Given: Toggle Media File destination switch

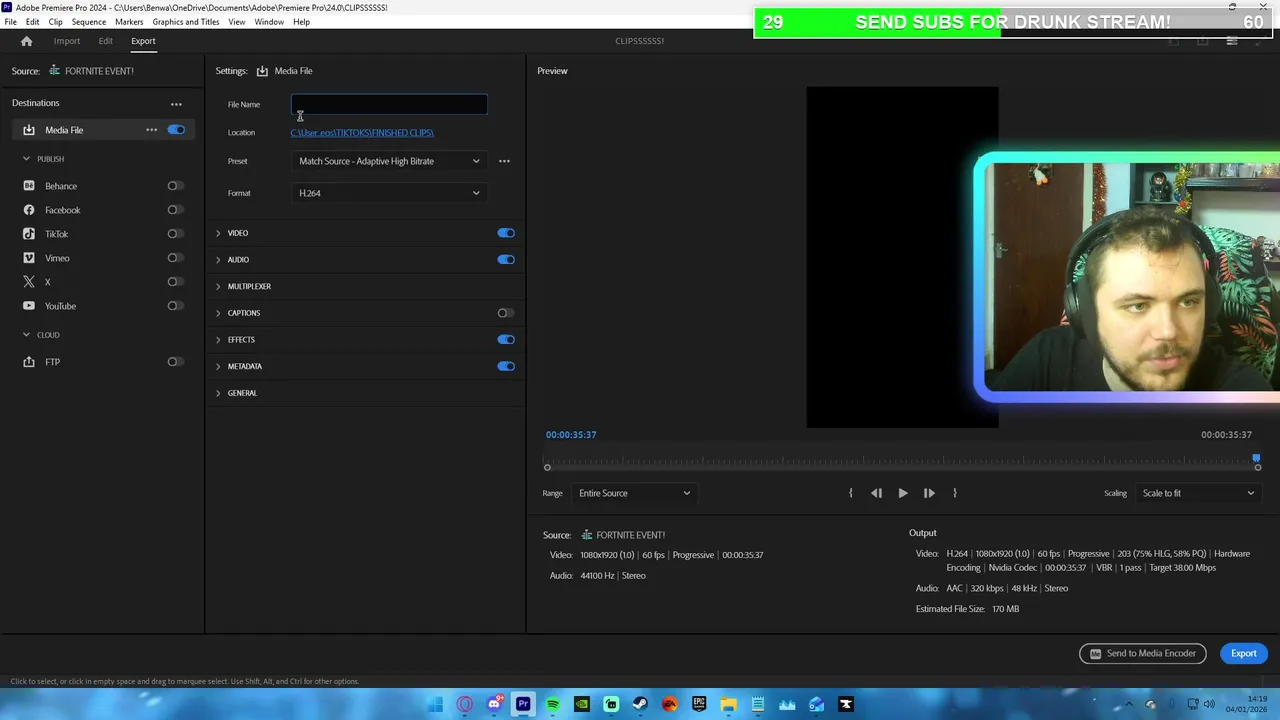Looking at the screenshot, I should pyautogui.click(x=176, y=130).
